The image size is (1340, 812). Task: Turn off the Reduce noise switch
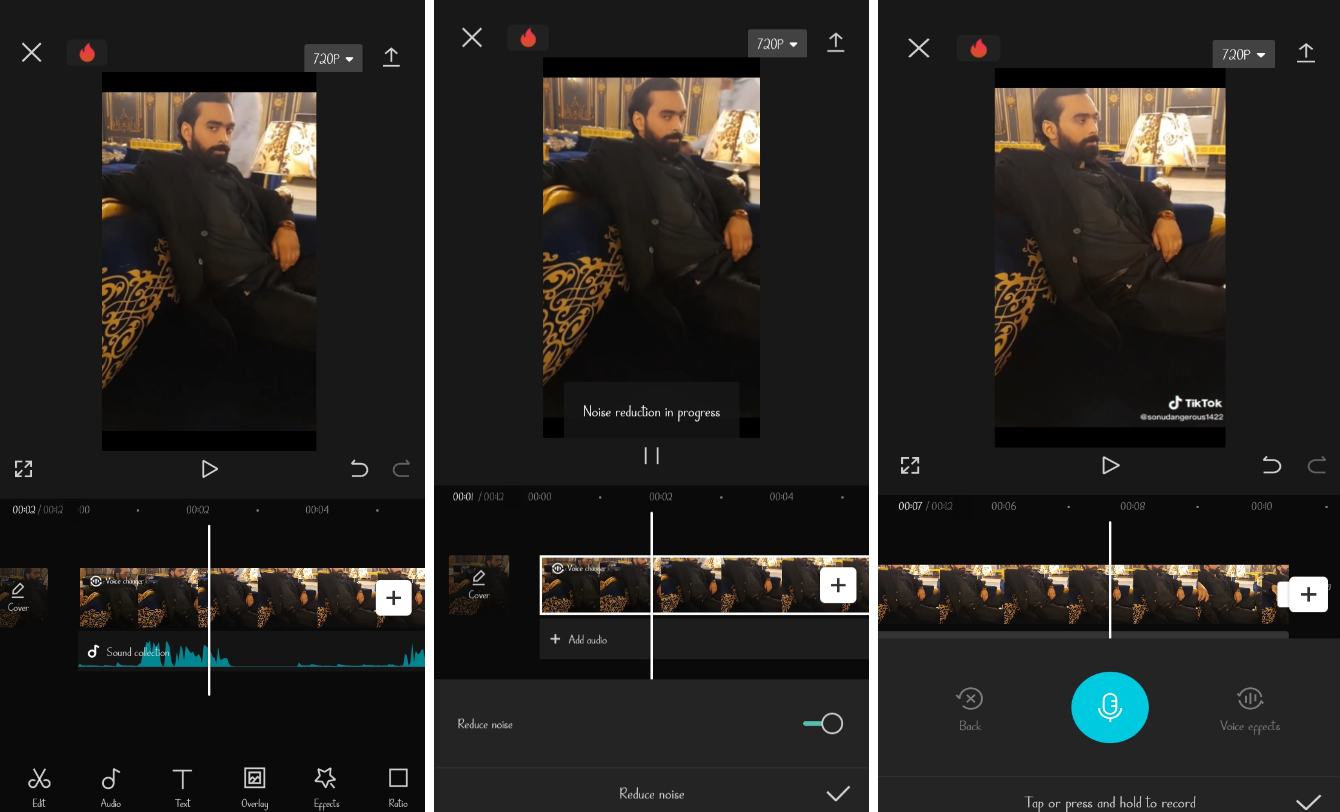tap(823, 724)
